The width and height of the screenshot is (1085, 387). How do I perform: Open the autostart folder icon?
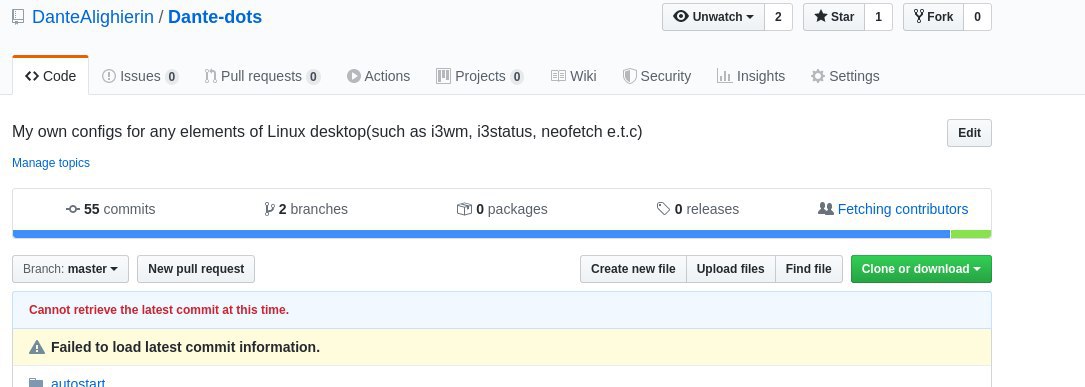tap(36, 382)
